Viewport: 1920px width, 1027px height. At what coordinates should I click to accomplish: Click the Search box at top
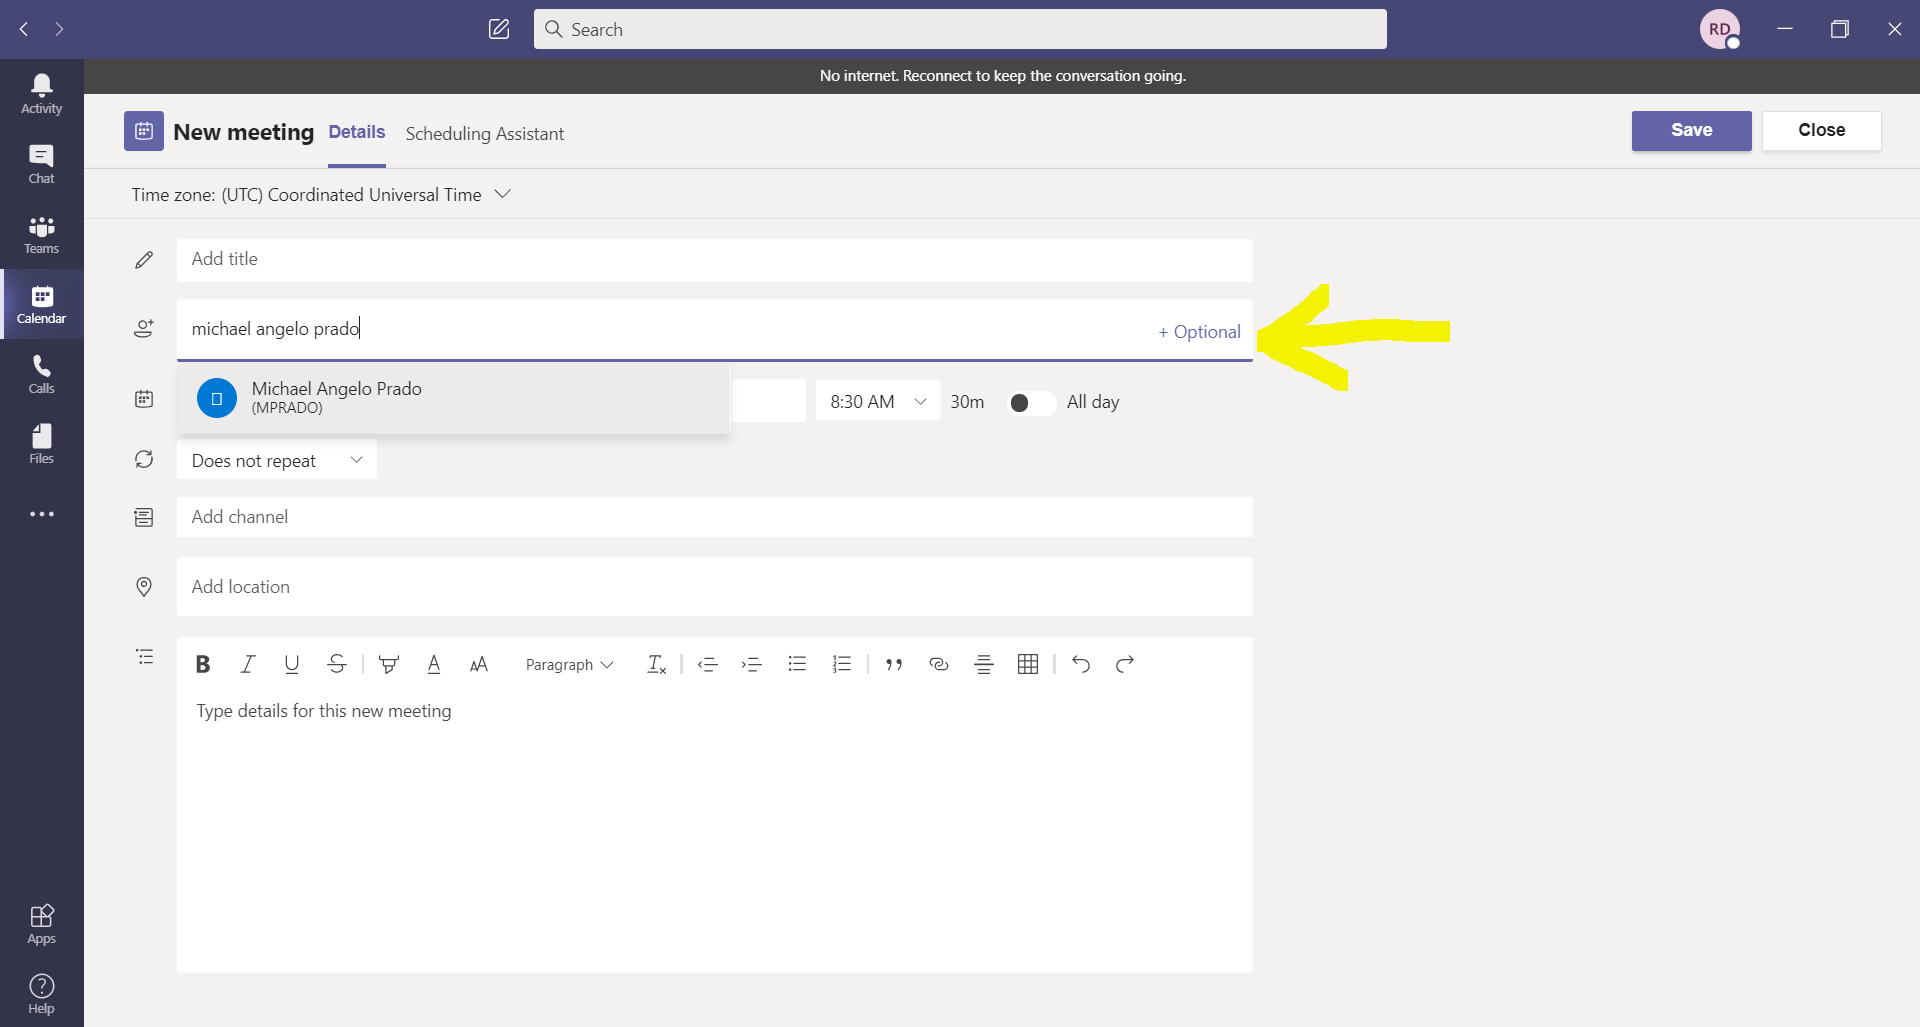pyautogui.click(x=960, y=29)
